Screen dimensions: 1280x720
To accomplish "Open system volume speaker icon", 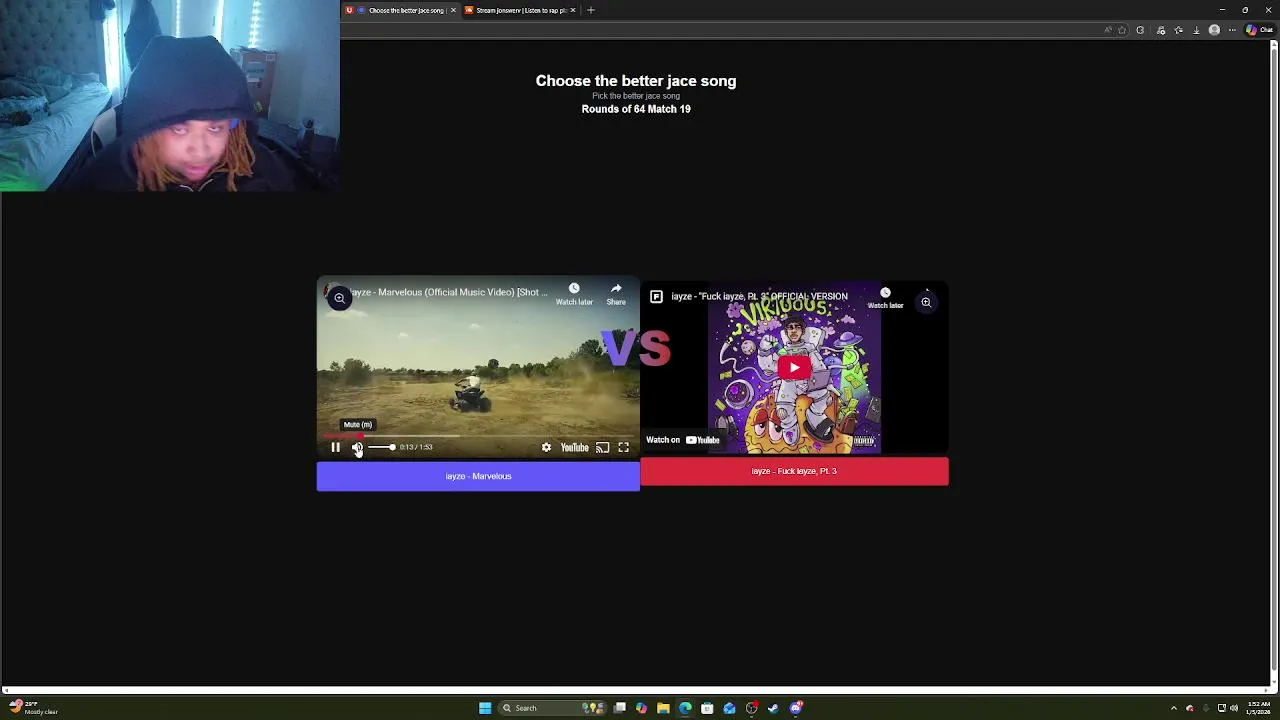I will coord(1234,708).
